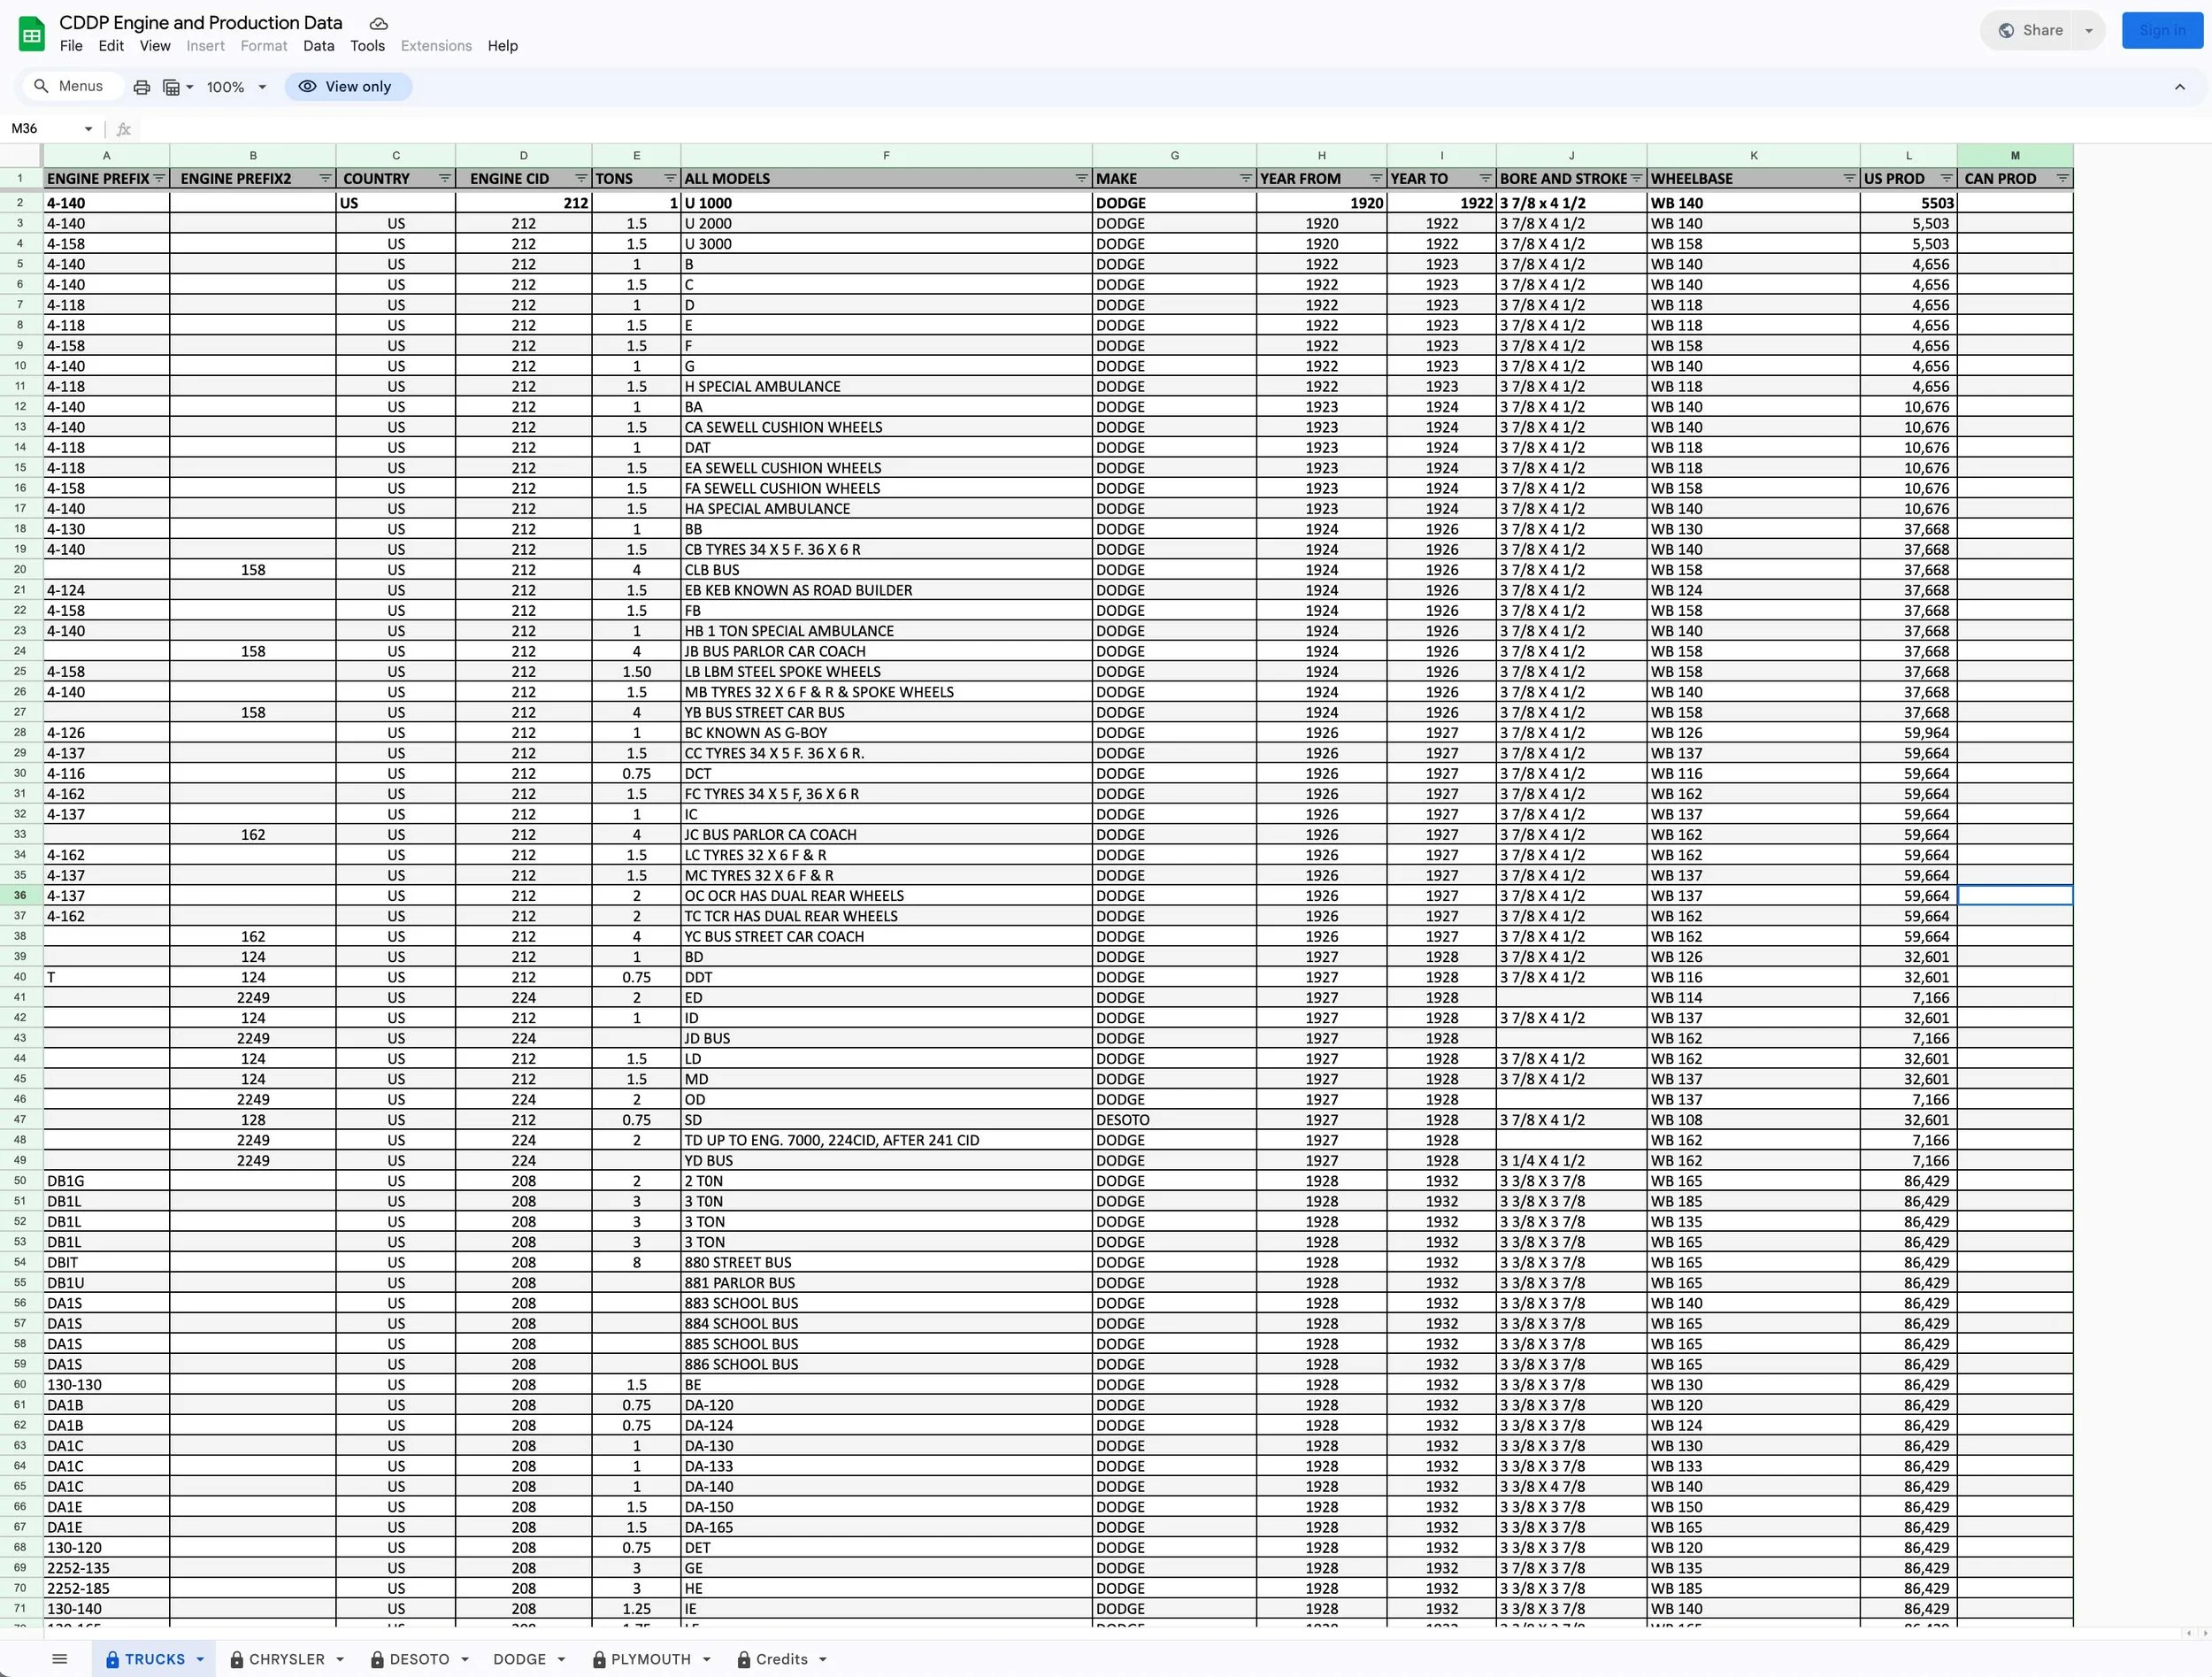This screenshot has width=2212, height=1677.
Task: Click the cloud document status icon
Action: tap(378, 23)
